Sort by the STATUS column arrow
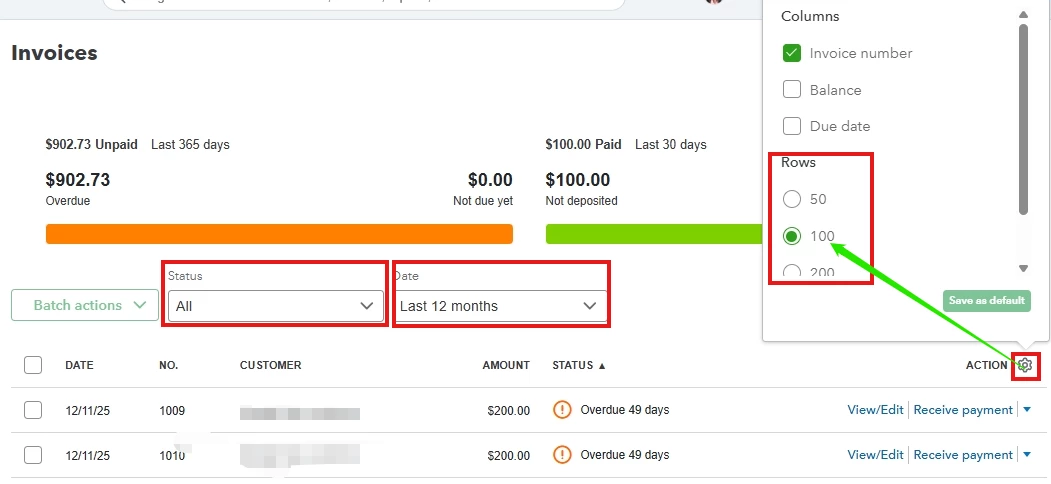The width and height of the screenshot is (1051, 484). (601, 366)
